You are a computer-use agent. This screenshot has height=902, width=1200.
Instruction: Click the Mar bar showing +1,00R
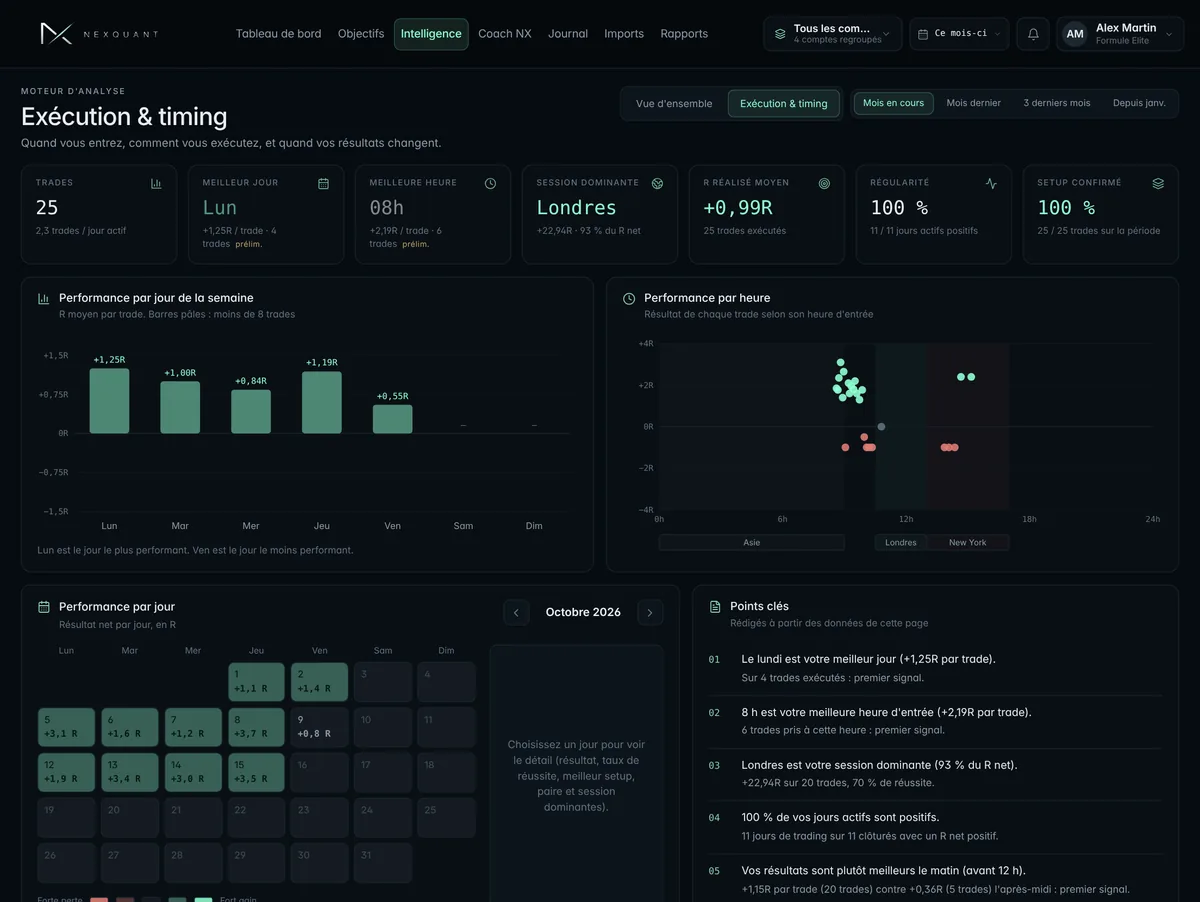[x=180, y=408]
